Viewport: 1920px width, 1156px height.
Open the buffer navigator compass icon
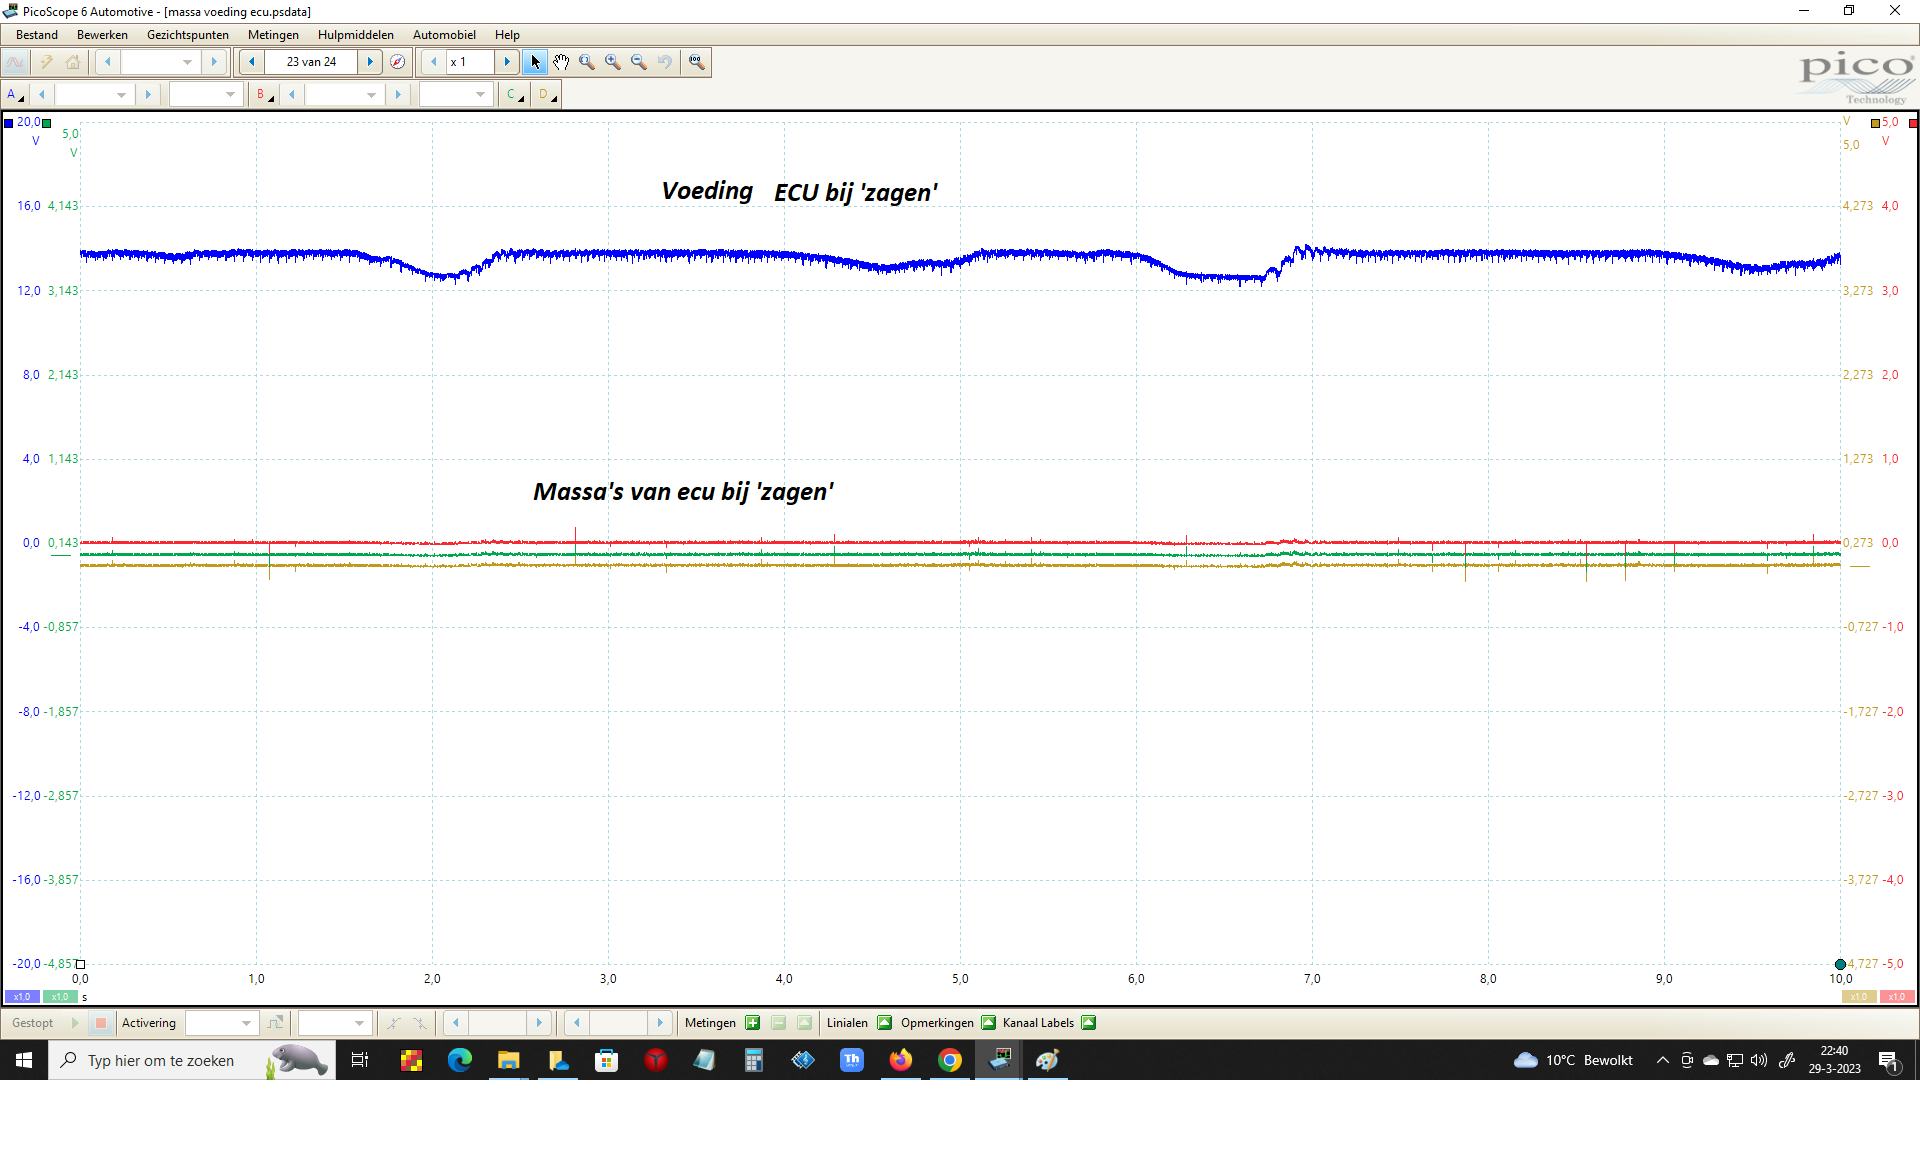[397, 62]
